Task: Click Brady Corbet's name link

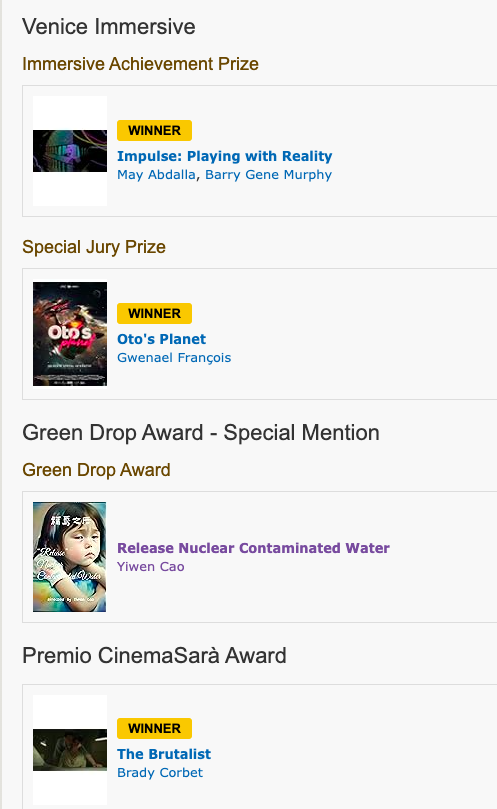Action: [x=160, y=772]
